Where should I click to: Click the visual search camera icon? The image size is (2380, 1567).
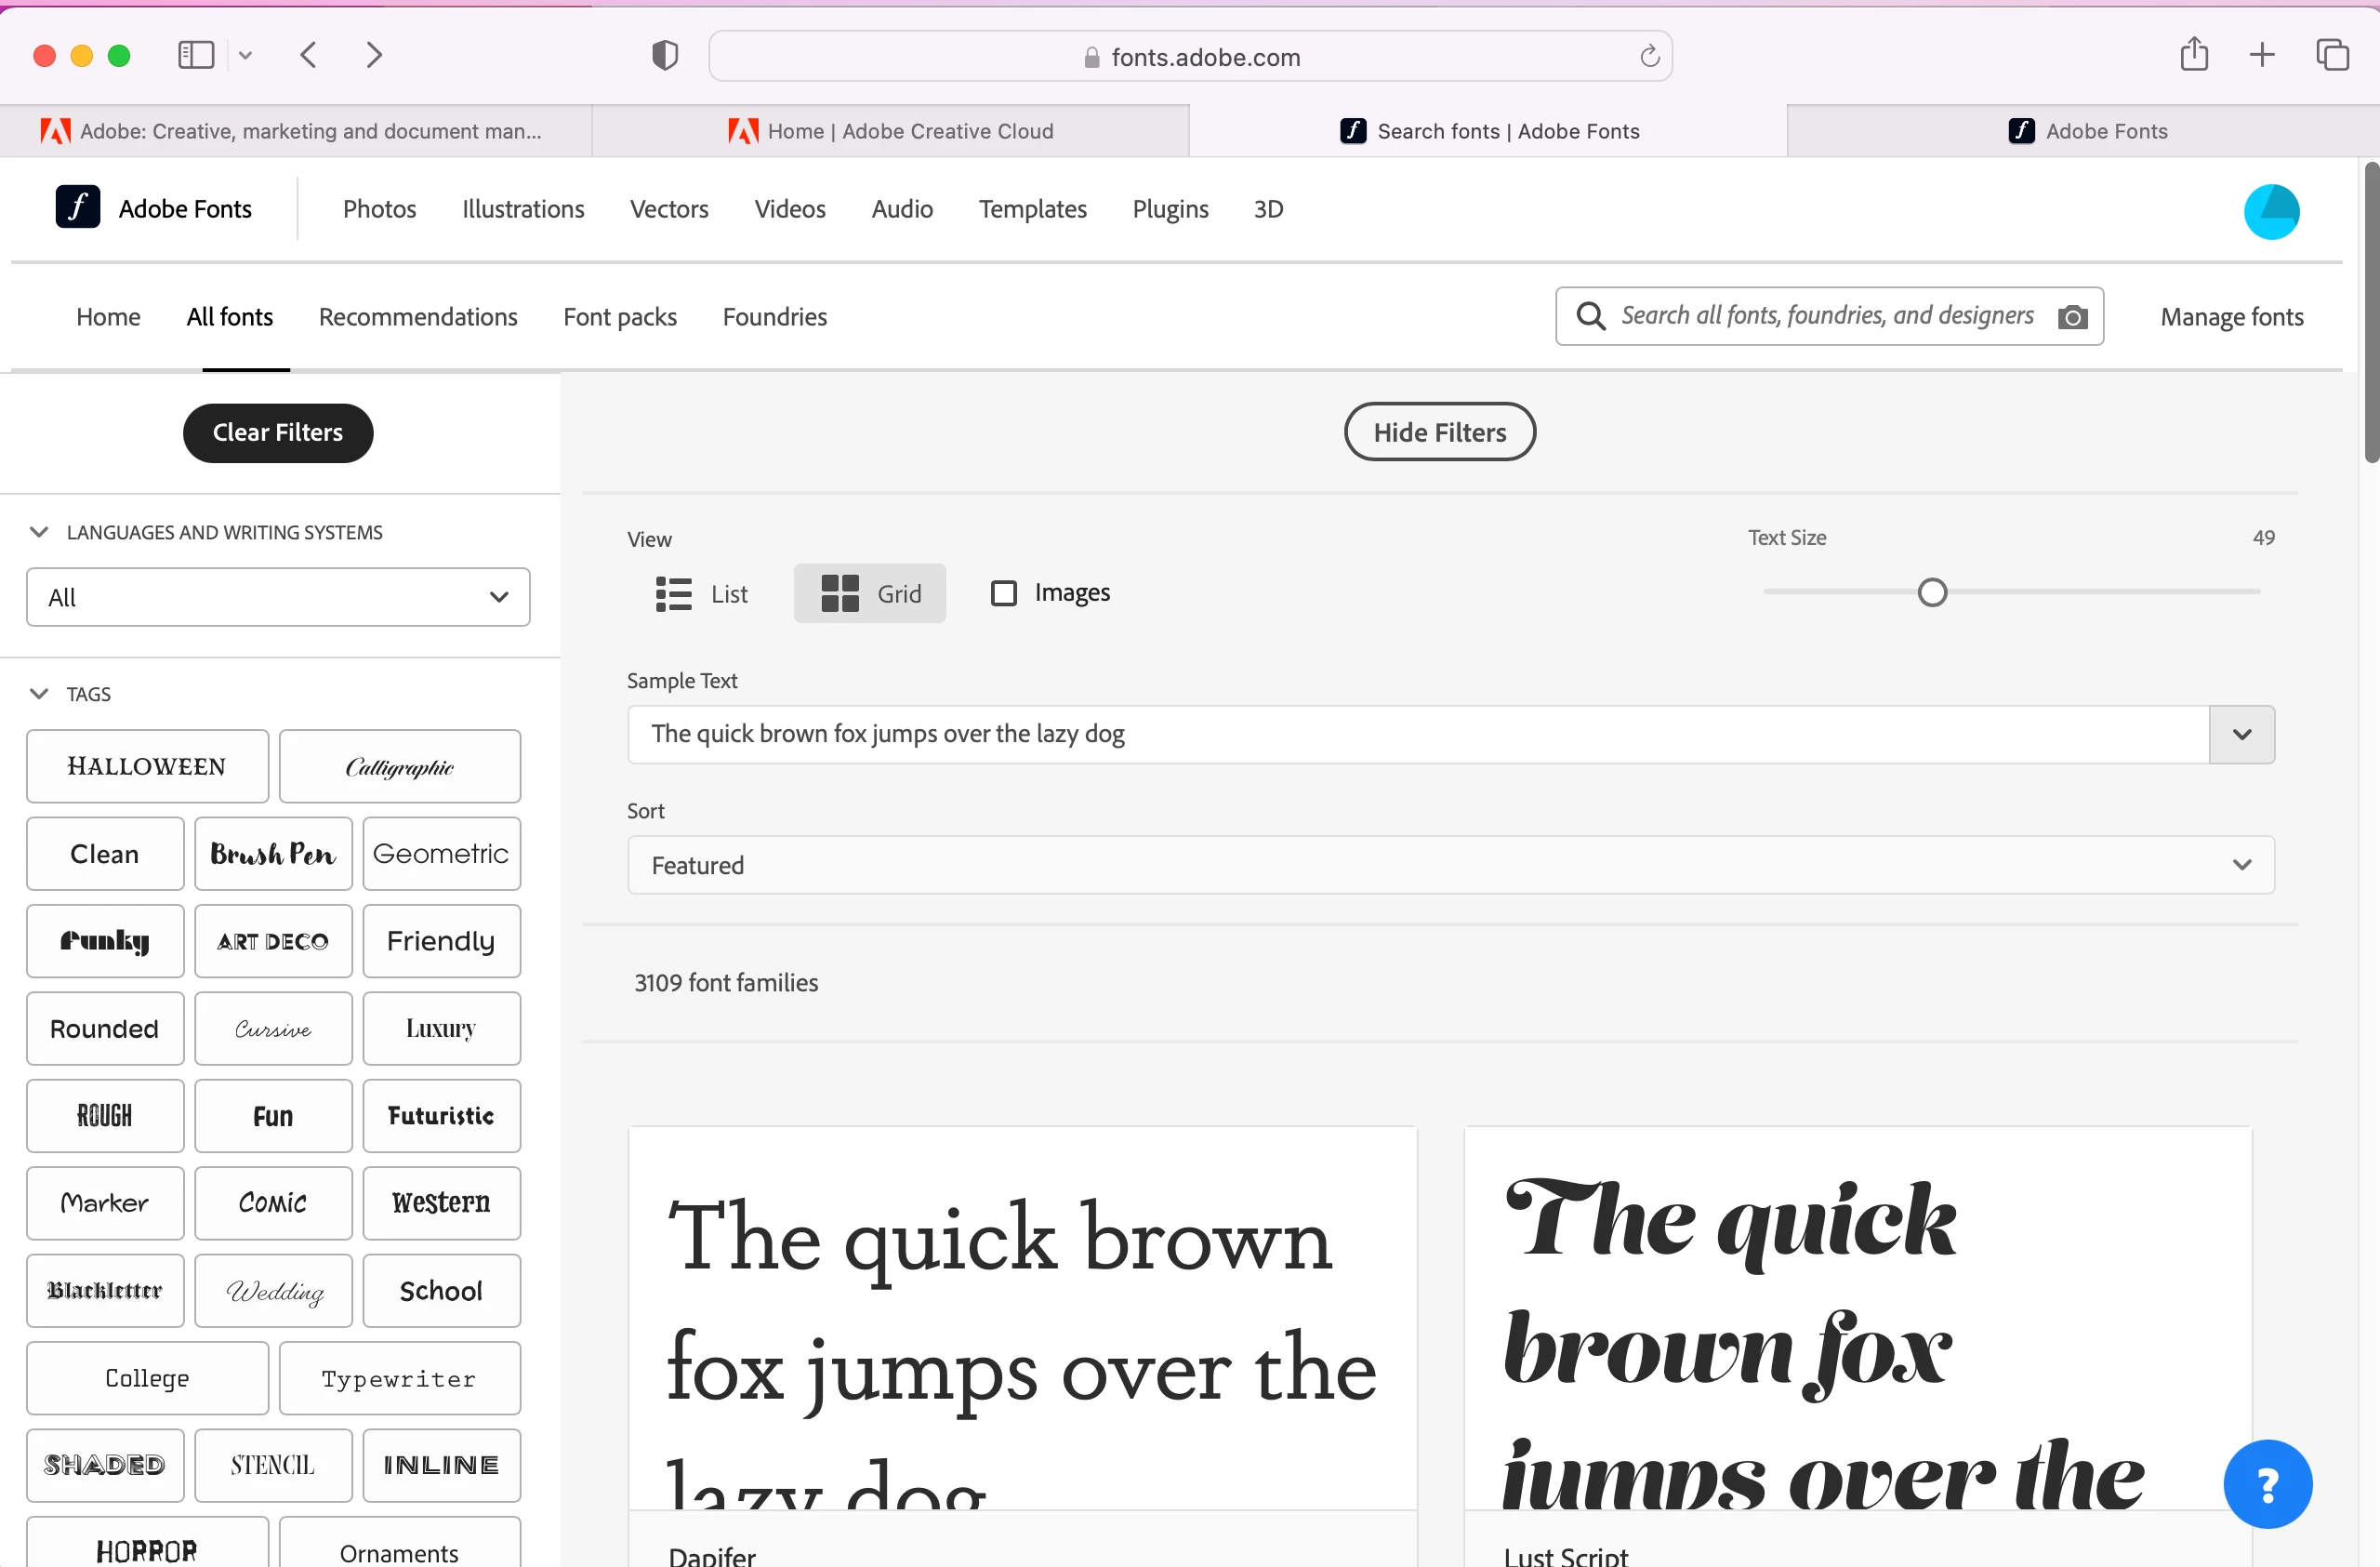point(2072,317)
